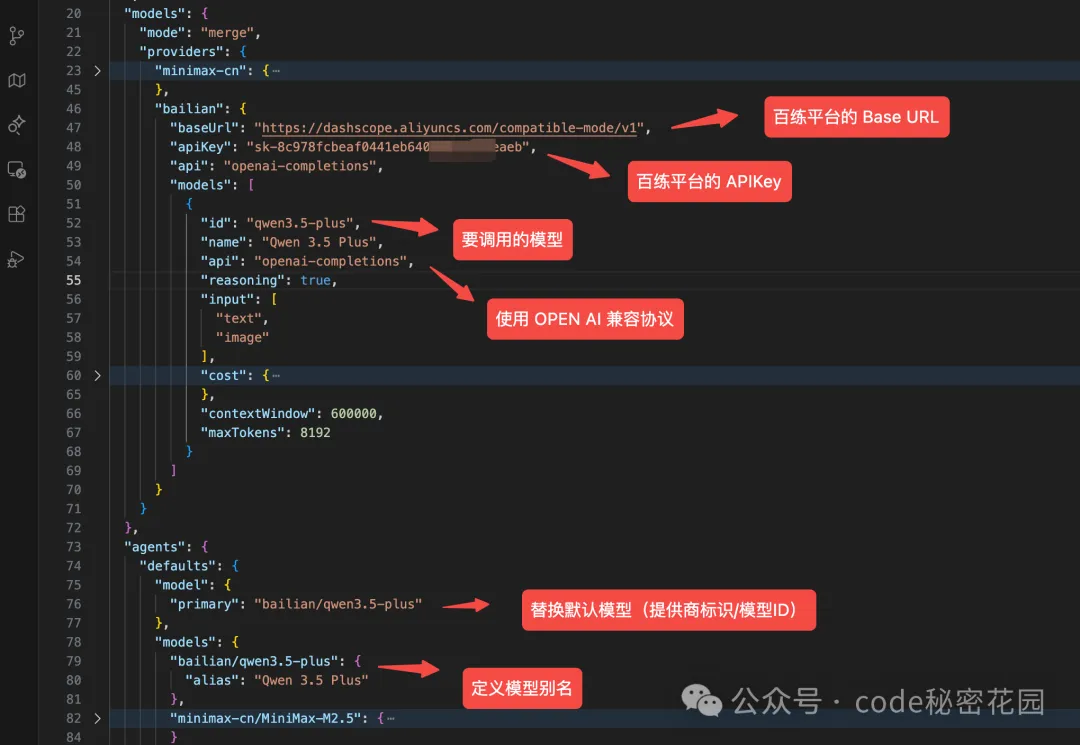Click line number 55 in gutter

pos(73,280)
